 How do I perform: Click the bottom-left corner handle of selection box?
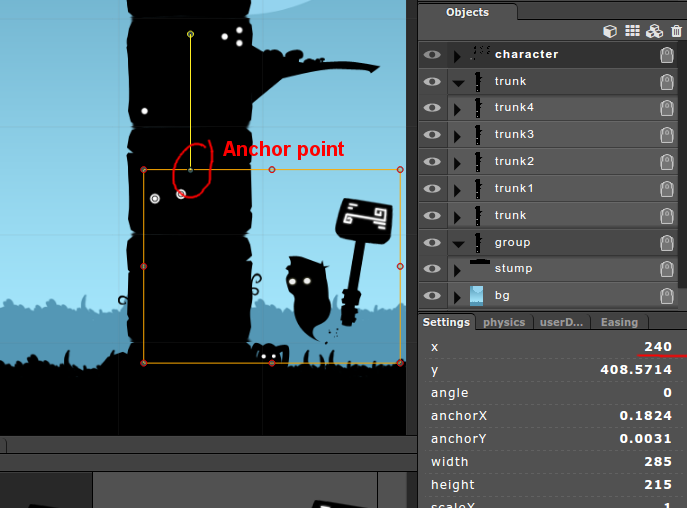click(x=144, y=363)
